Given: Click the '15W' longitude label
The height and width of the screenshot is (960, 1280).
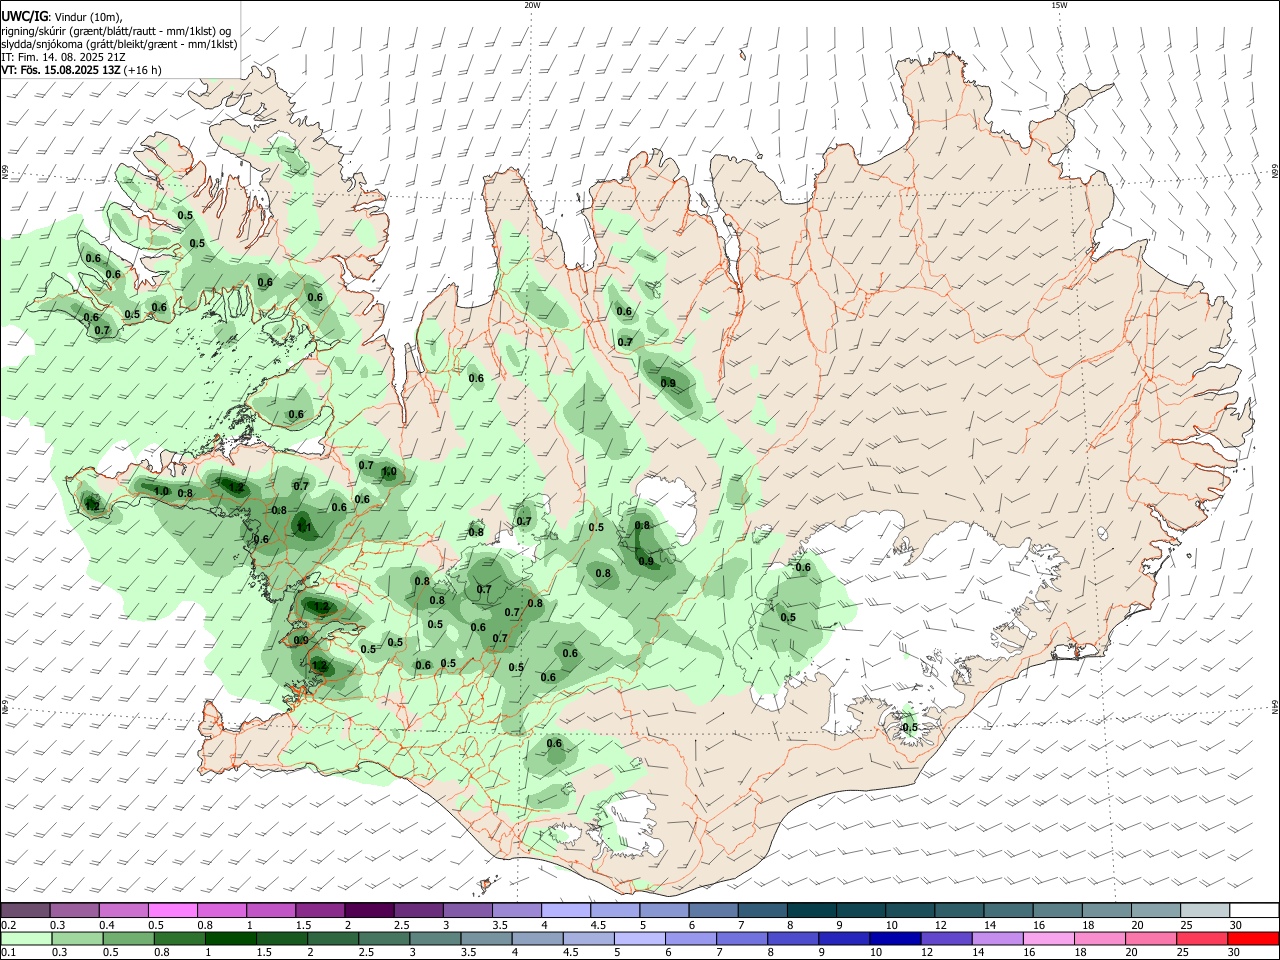Looking at the screenshot, I should click(1059, 5).
